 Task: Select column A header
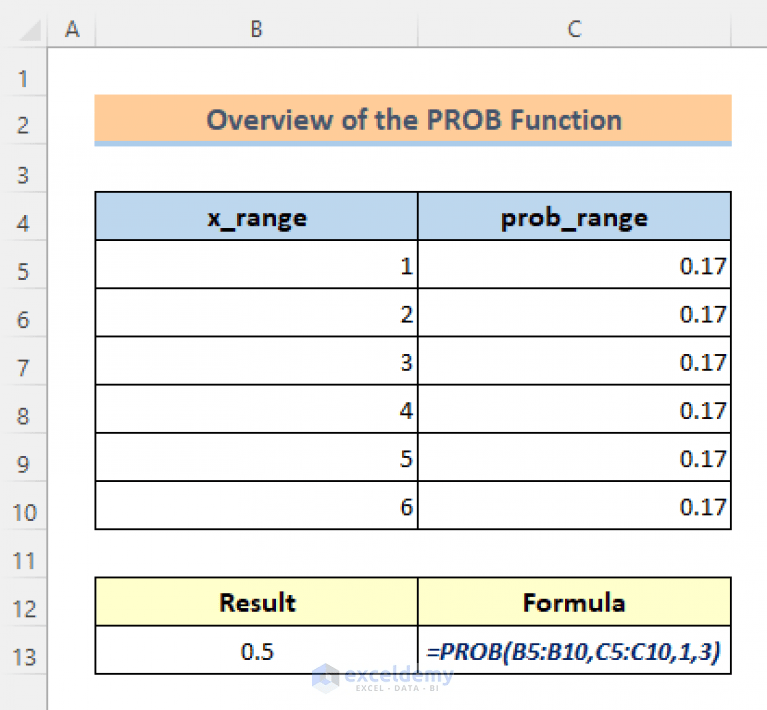tap(72, 29)
